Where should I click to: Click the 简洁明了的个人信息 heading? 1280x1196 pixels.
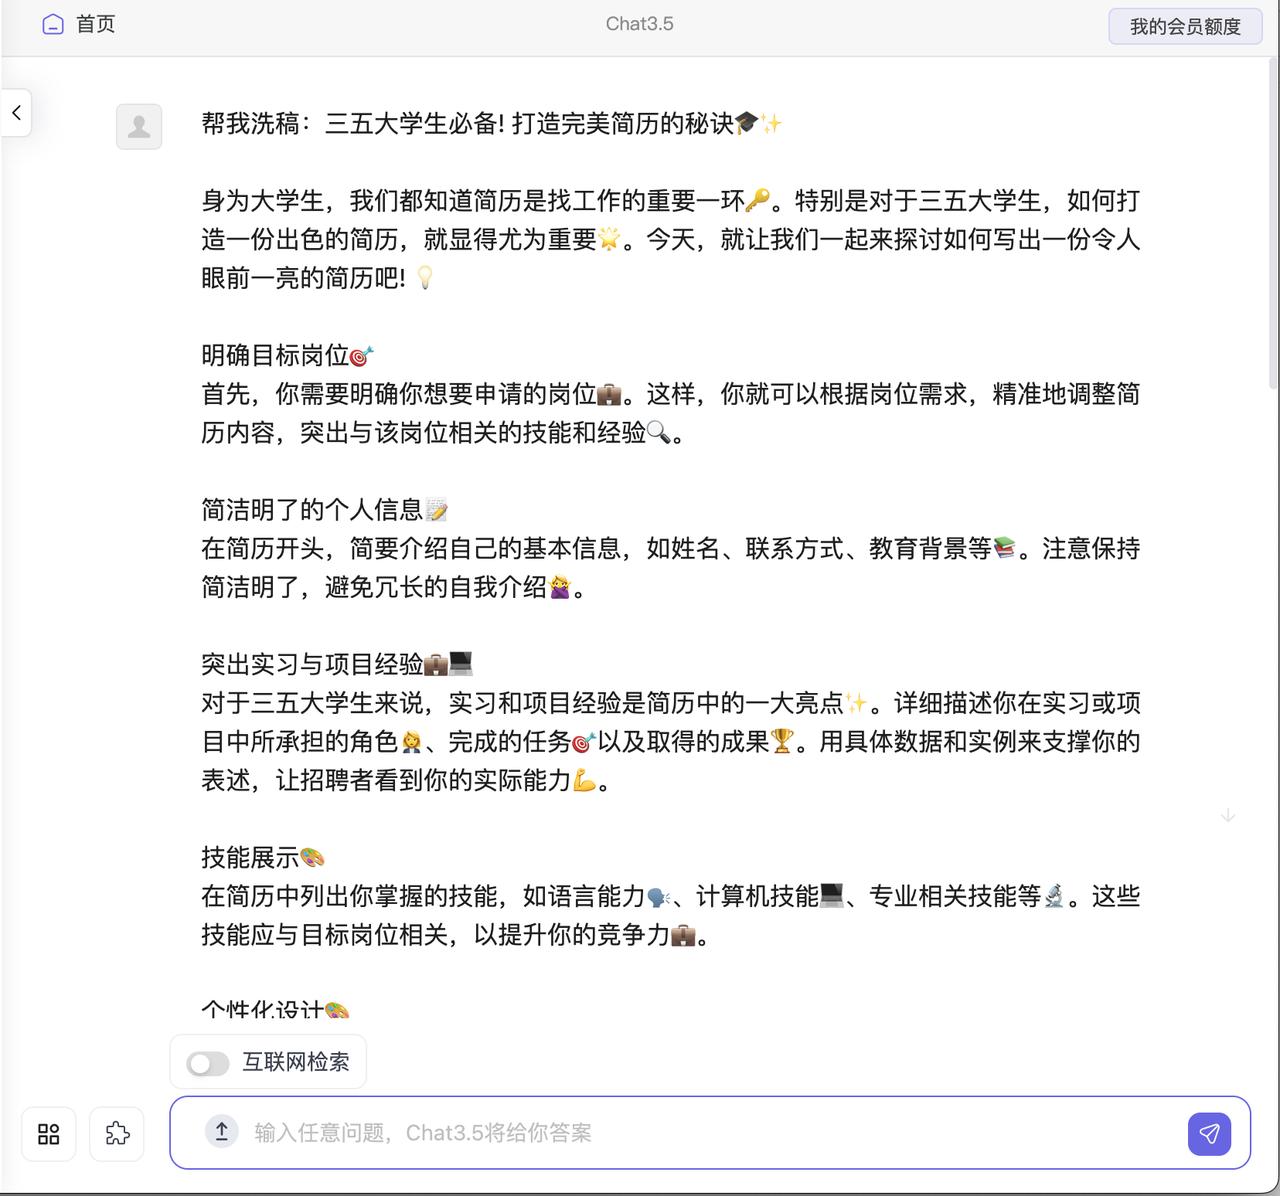pyautogui.click(x=310, y=509)
